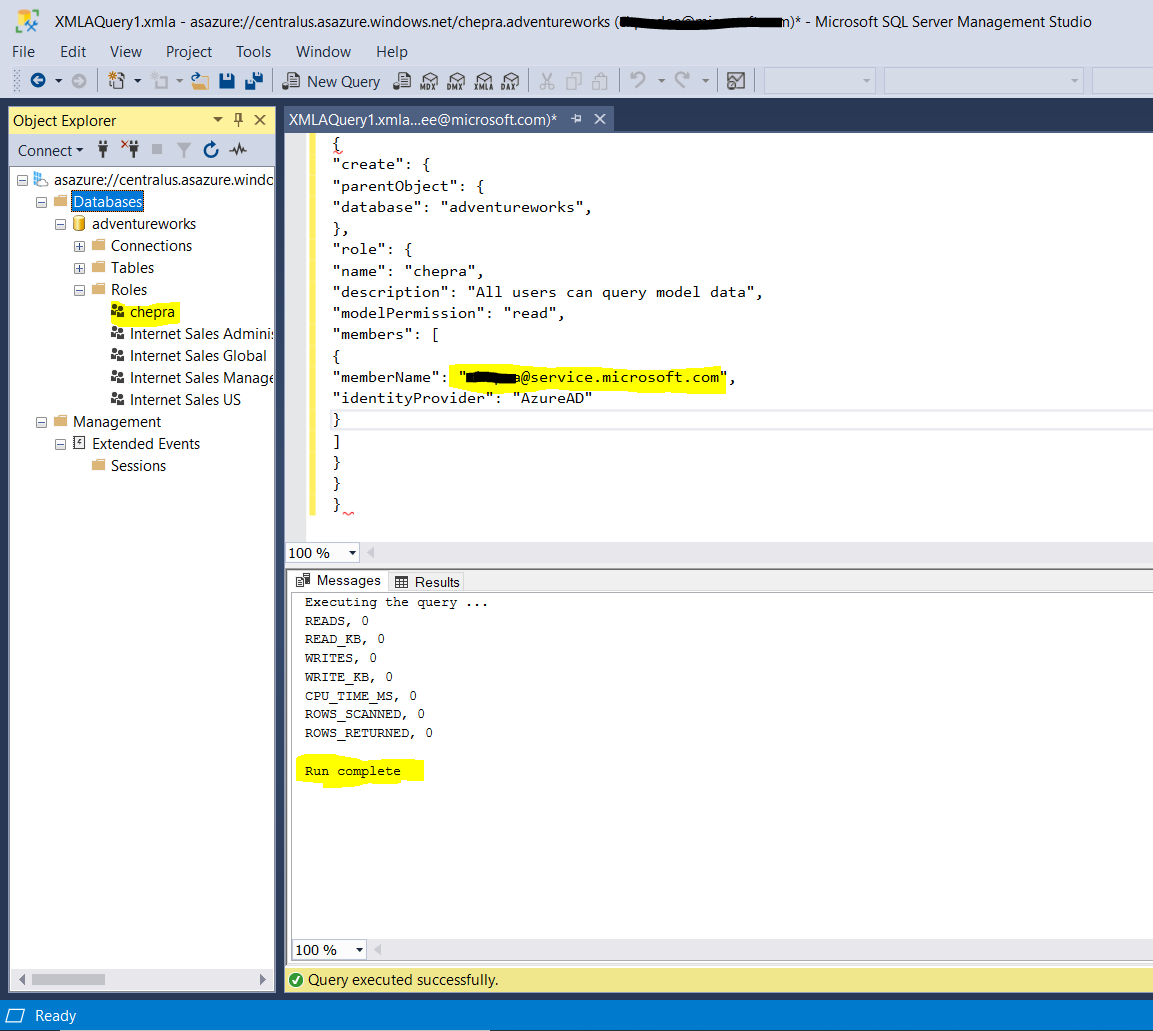The image size is (1153, 1031).
Task: Open the messages pane zoom 100 % dropdown
Action: pyautogui.click(x=360, y=950)
